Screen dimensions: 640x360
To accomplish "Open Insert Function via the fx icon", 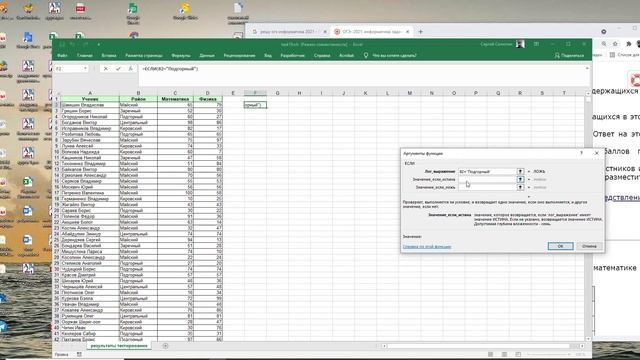I will (x=131, y=69).
